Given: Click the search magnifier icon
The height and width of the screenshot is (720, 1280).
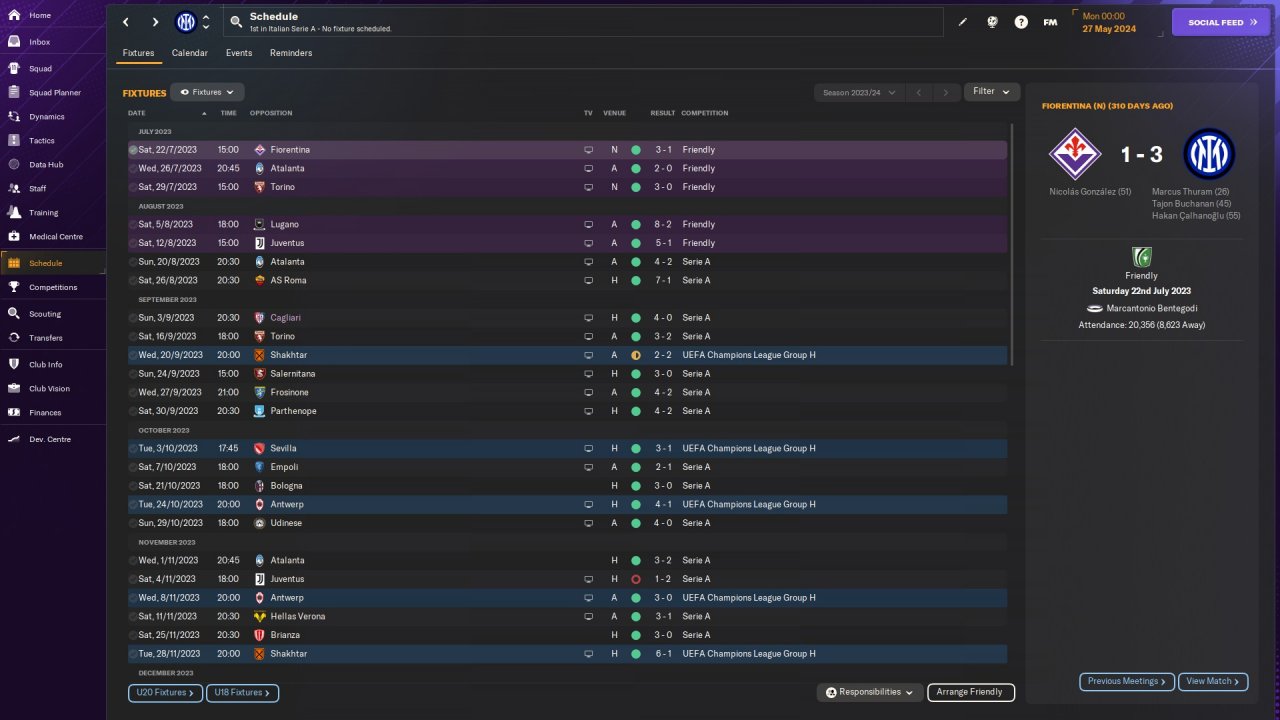Looking at the screenshot, I should point(236,22).
